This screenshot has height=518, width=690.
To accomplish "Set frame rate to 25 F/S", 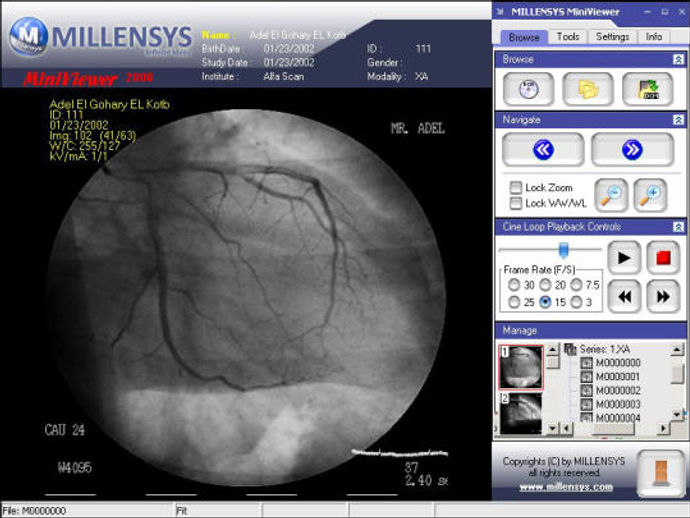I will tap(514, 302).
